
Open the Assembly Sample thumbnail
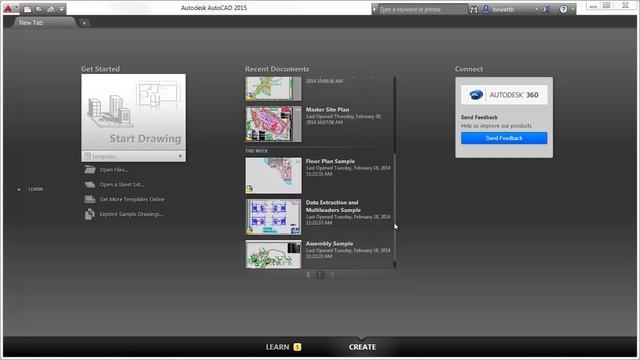point(273,254)
